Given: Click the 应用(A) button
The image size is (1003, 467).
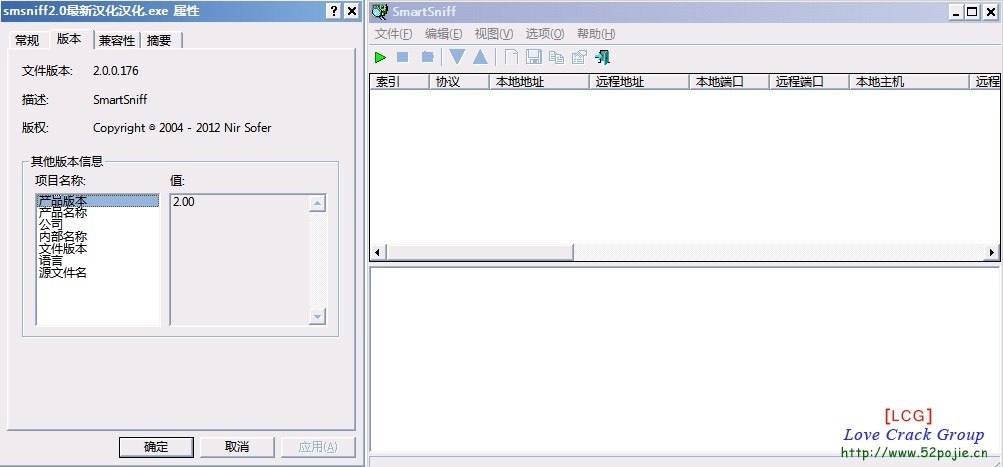Looking at the screenshot, I should tap(318, 447).
